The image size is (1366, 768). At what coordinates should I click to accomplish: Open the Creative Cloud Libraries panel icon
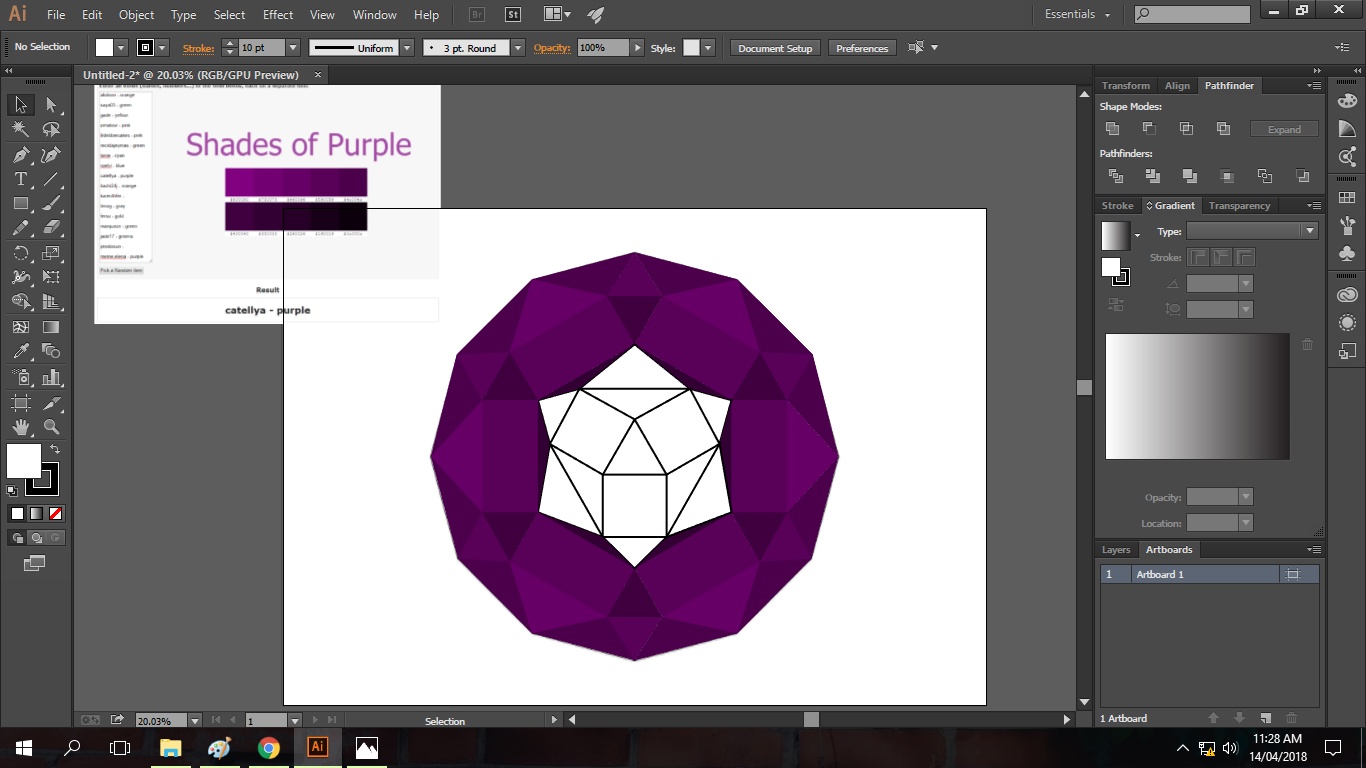tap(1347, 295)
